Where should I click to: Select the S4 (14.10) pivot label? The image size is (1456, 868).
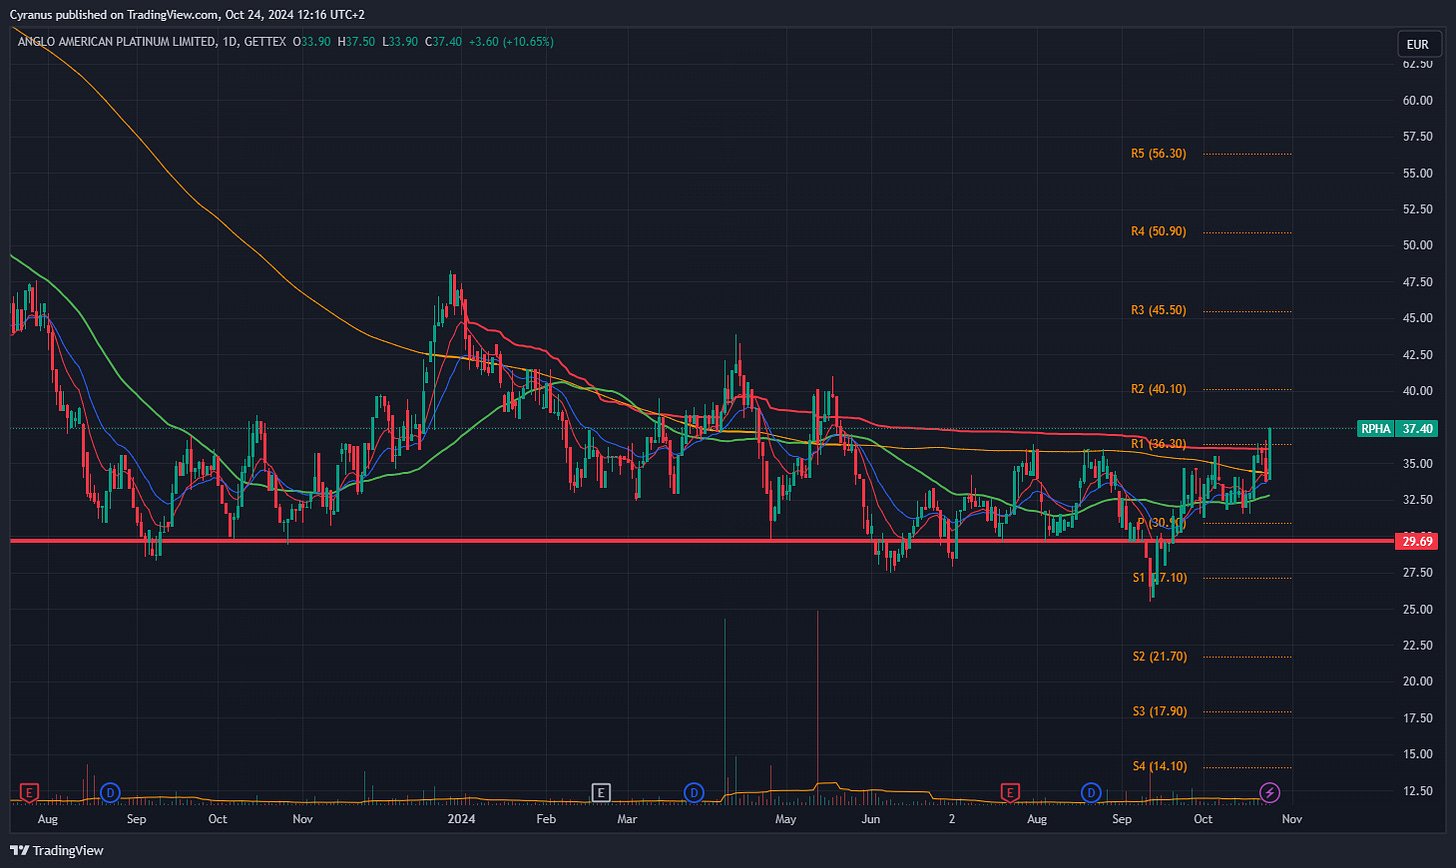pos(1159,766)
